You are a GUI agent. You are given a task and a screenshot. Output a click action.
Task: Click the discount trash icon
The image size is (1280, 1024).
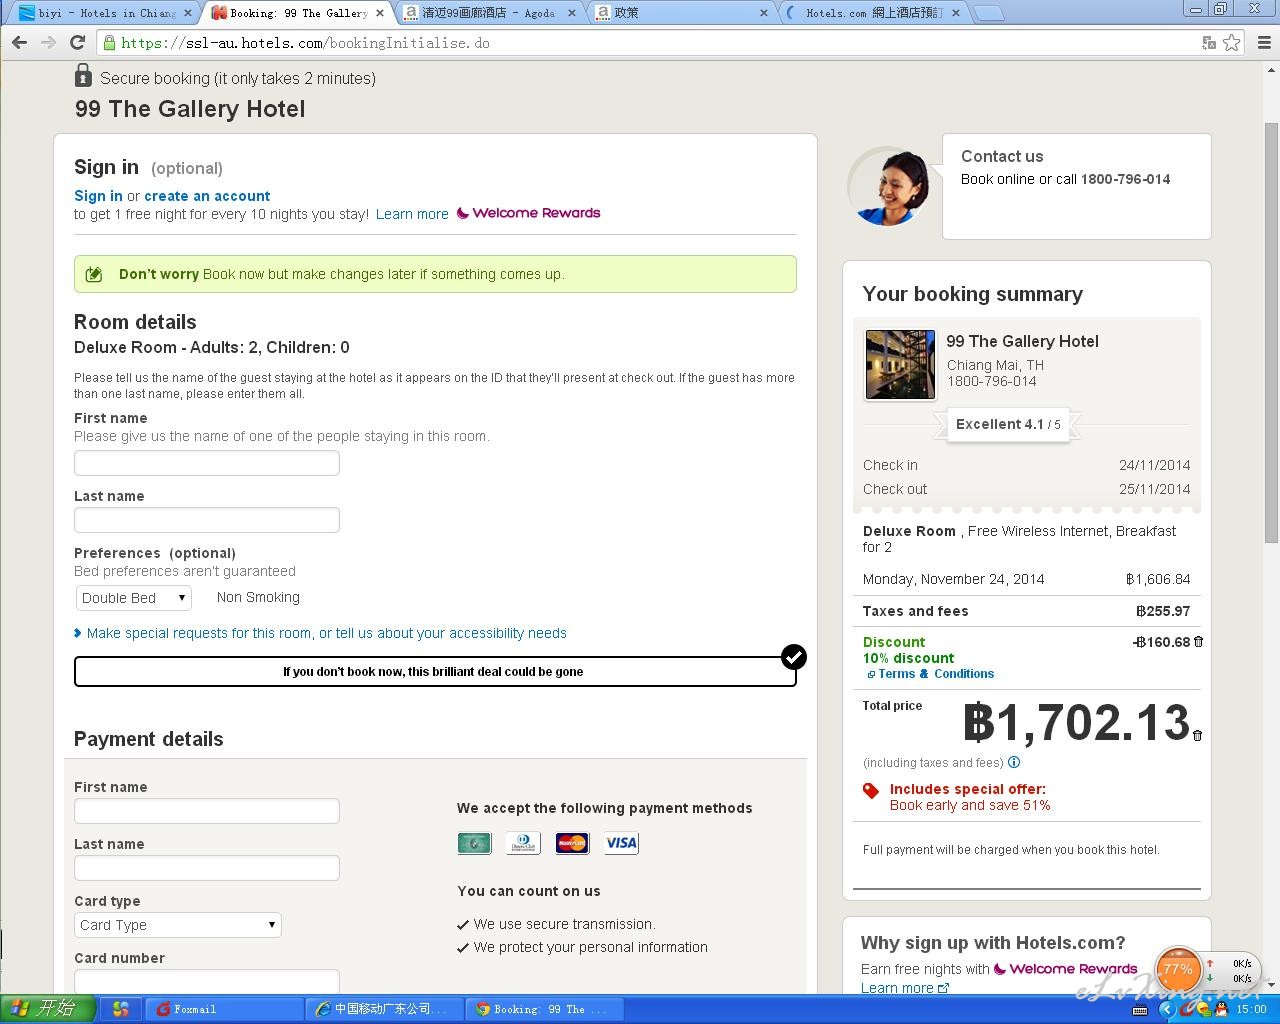[1198, 642]
